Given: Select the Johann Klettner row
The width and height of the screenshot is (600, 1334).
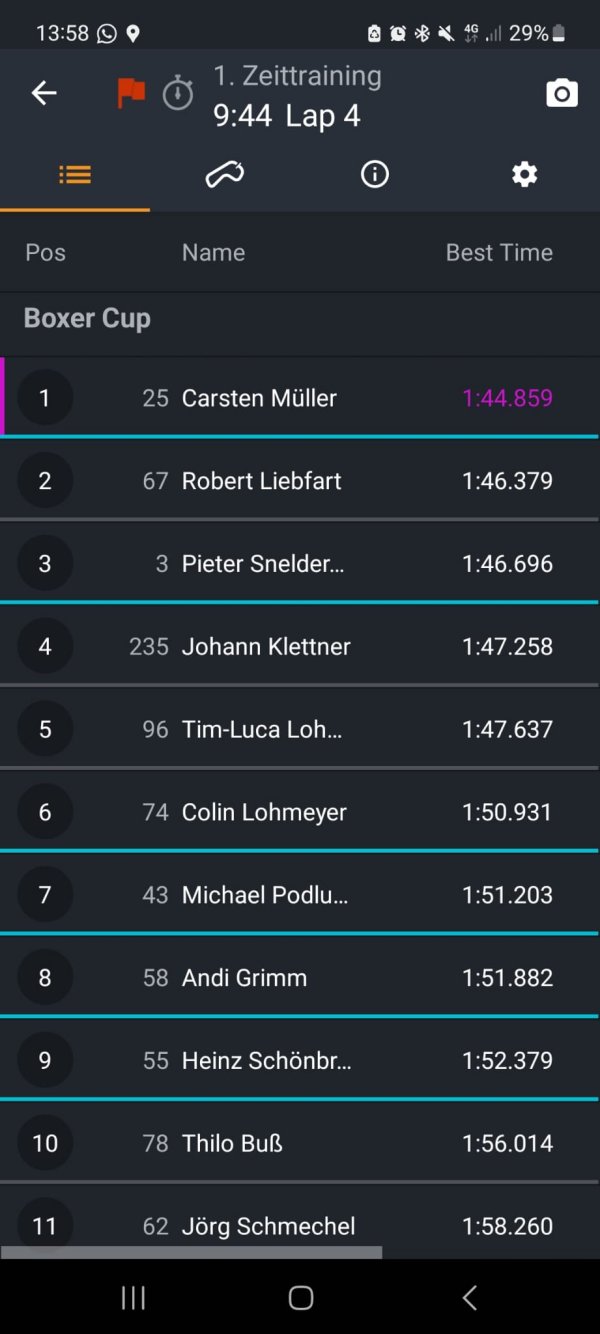Looking at the screenshot, I should pyautogui.click(x=300, y=646).
